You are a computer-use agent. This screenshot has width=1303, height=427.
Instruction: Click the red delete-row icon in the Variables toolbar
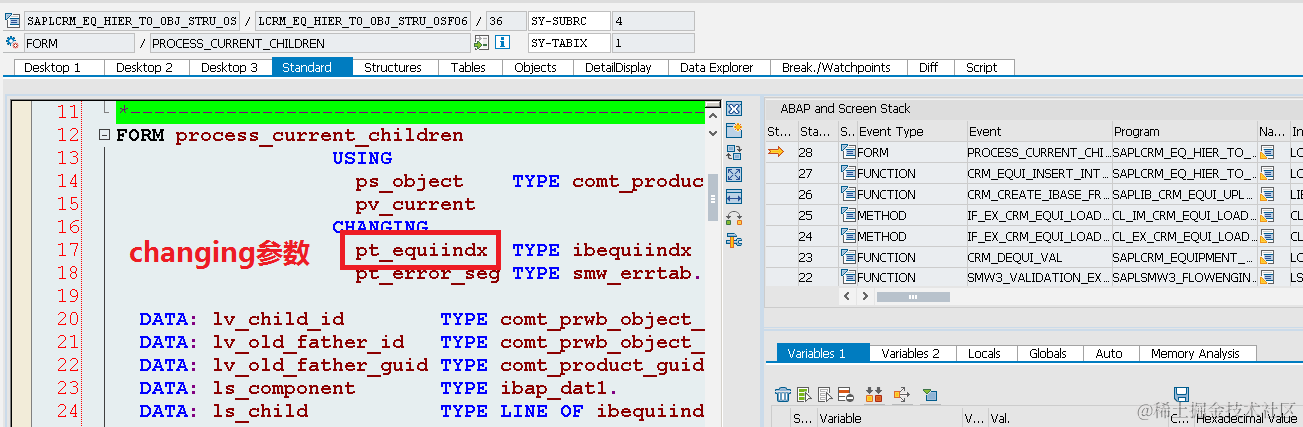point(845,395)
